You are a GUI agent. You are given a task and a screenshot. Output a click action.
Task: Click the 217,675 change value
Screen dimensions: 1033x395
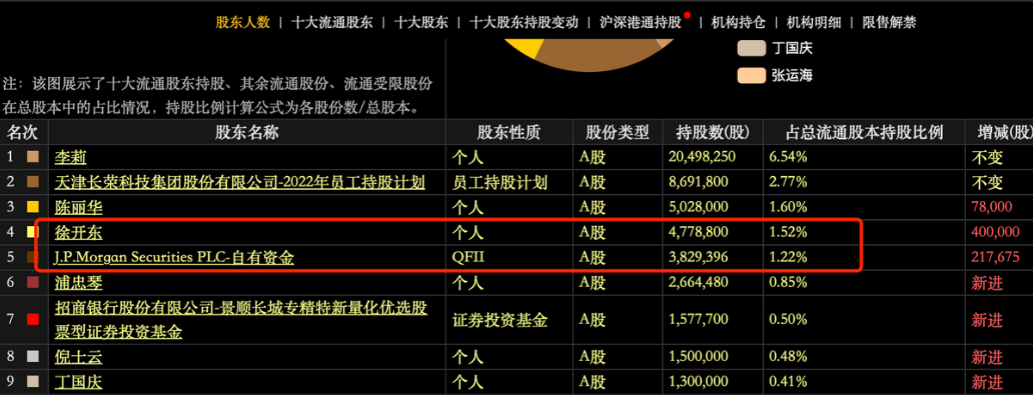(x=995, y=258)
